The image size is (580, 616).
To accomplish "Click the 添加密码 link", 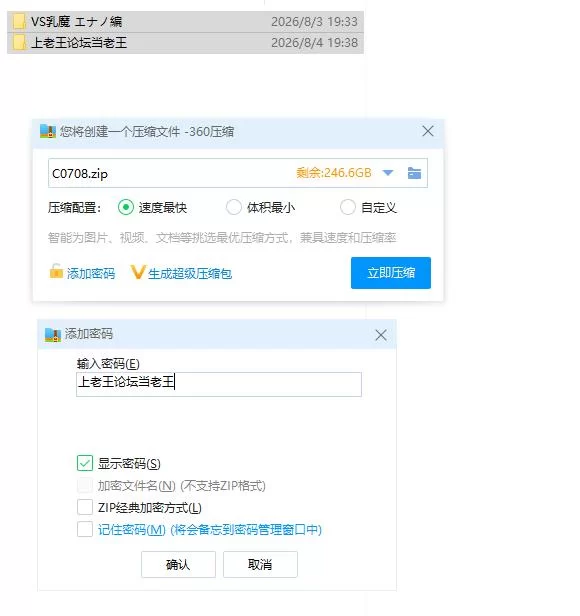I will pos(91,273).
